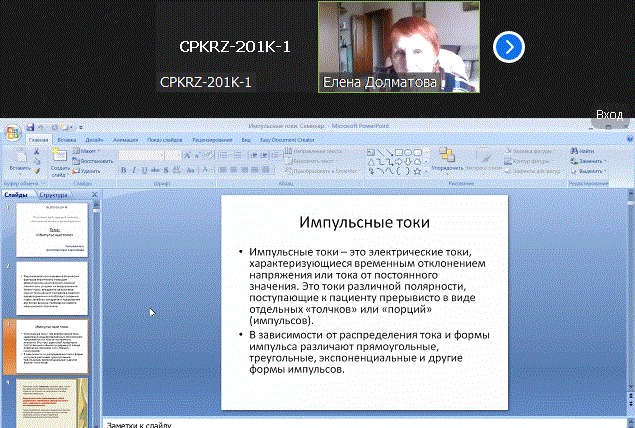Select the rectangle shape in the gallery
The width and height of the screenshot is (635, 428).
[399, 153]
